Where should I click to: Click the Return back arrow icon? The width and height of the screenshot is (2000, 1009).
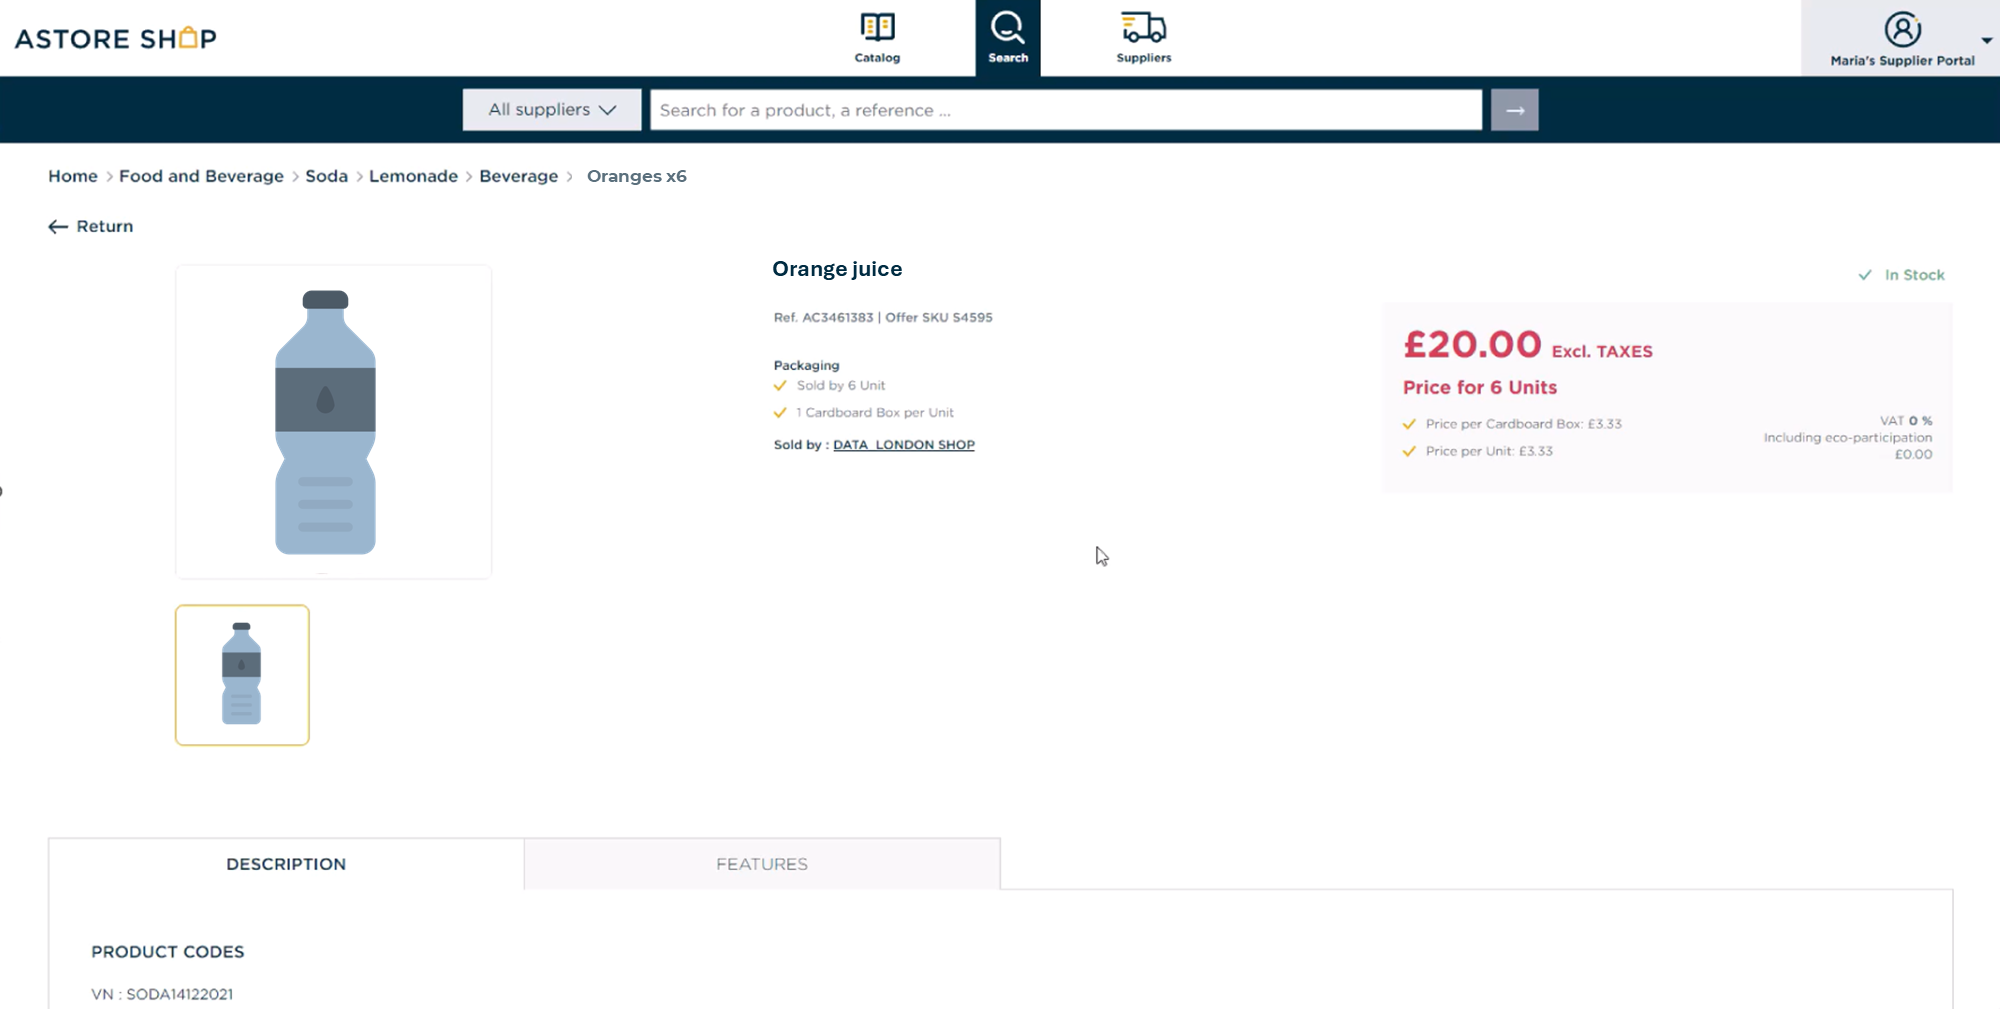point(58,227)
